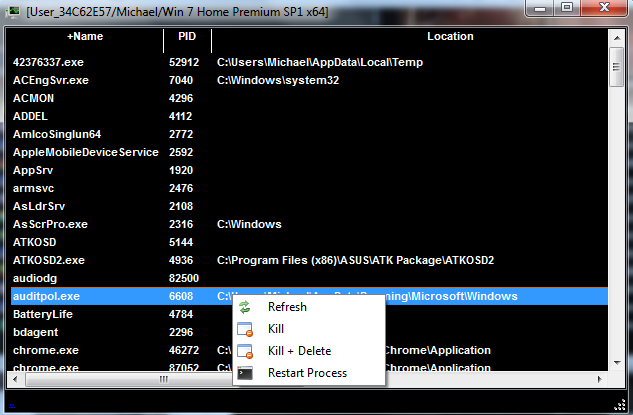Click the horizontal scrollbar thumb
633x415 pixels.
[x=163, y=379]
